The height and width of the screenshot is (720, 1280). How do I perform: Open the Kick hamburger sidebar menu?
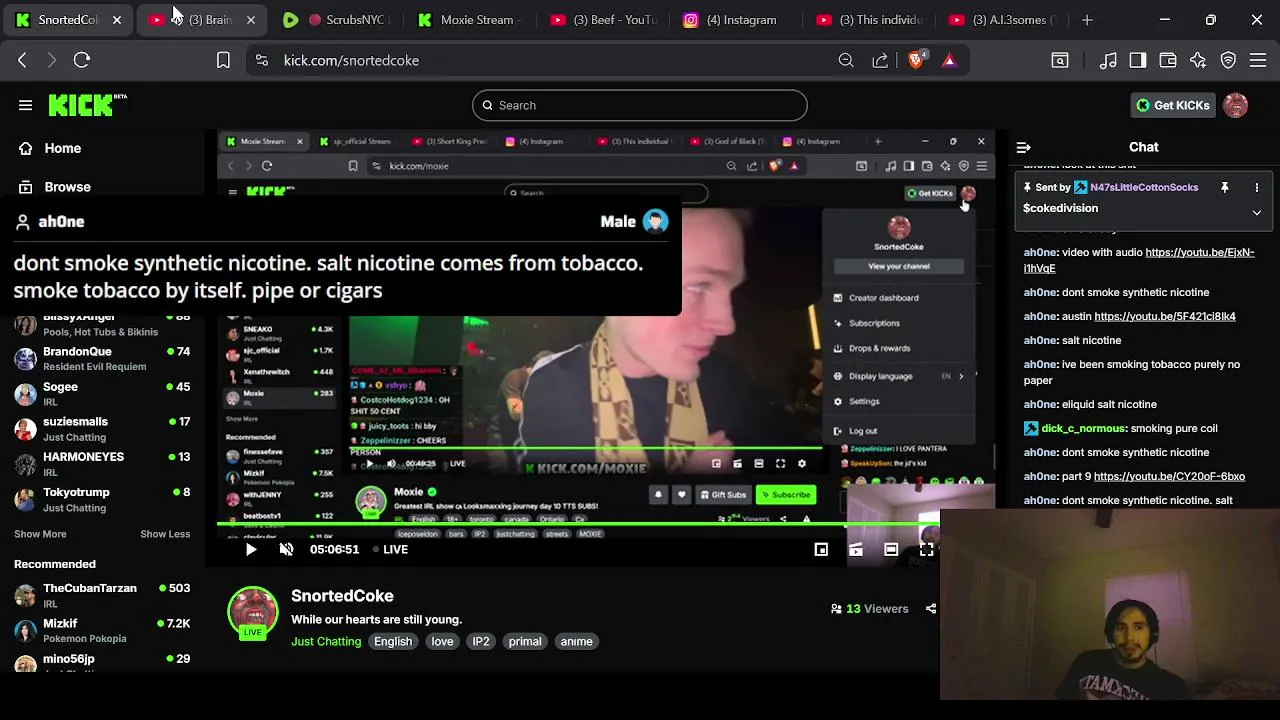(x=25, y=105)
